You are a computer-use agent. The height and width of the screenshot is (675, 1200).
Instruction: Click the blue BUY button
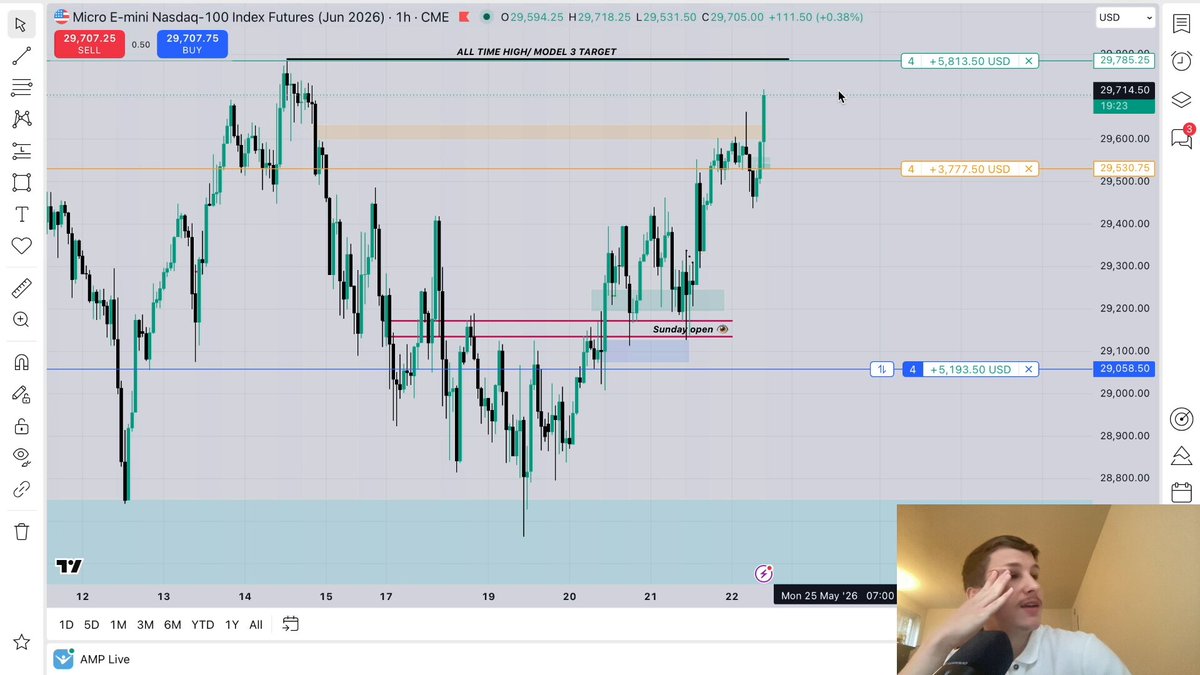point(192,43)
